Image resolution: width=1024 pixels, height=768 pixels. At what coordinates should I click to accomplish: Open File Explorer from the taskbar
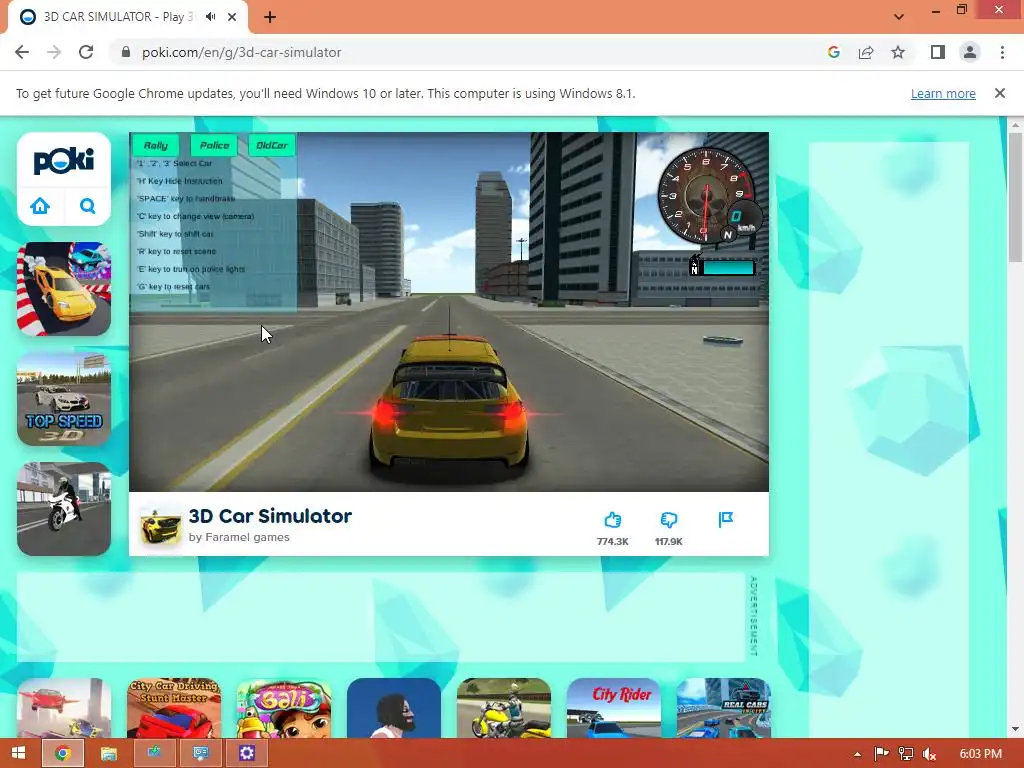[108, 753]
